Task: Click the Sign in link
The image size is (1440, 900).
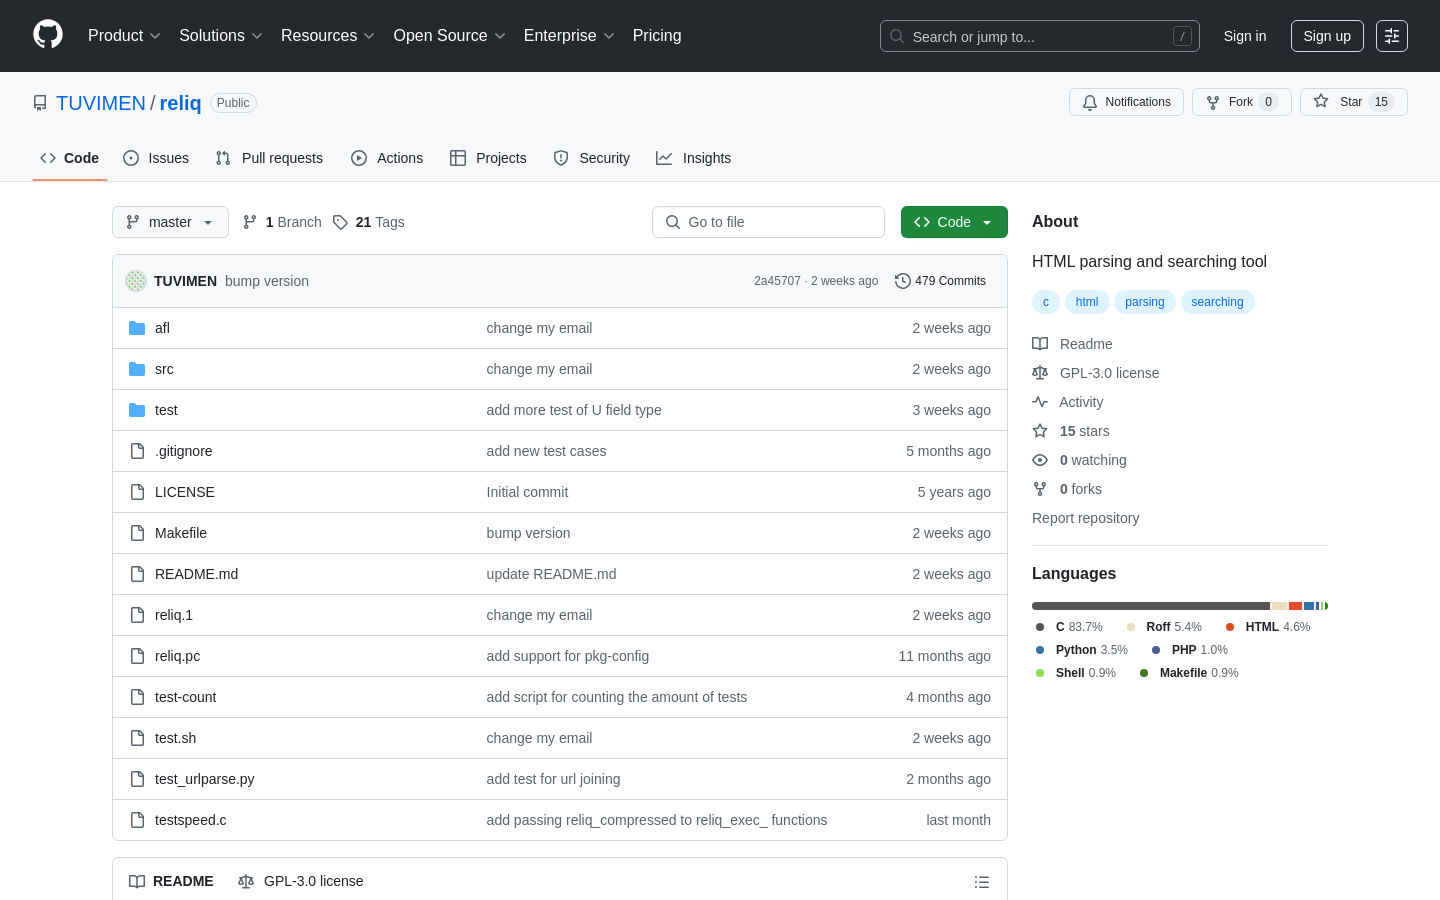Action: 1245,36
